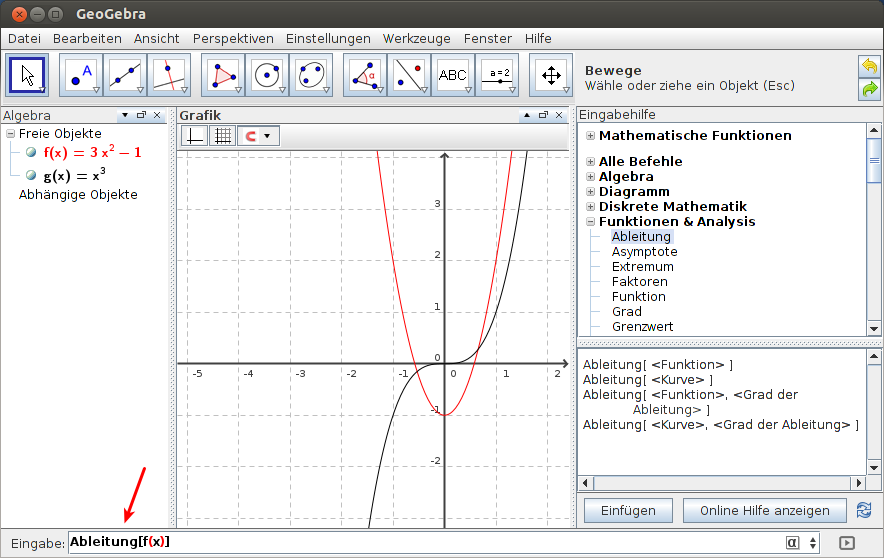884x558 pixels.
Task: Open the Einstellungen menu
Action: (328, 38)
